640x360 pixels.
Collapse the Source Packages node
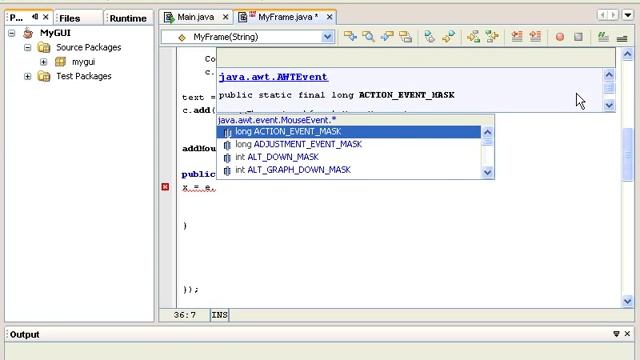point(27,47)
